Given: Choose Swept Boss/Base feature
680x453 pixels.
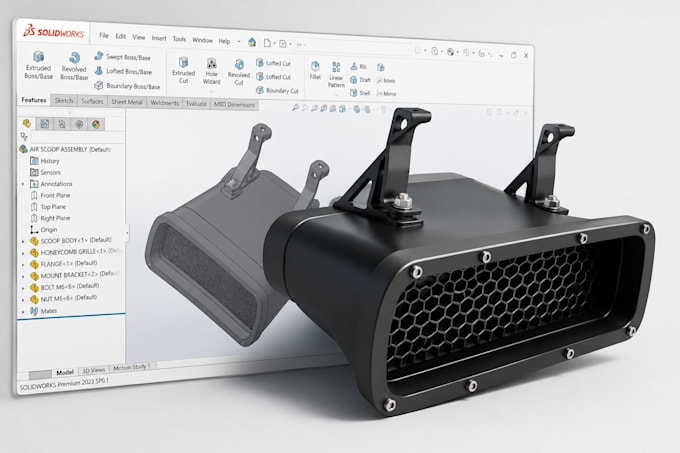Looking at the screenshot, I should click(x=123, y=57).
